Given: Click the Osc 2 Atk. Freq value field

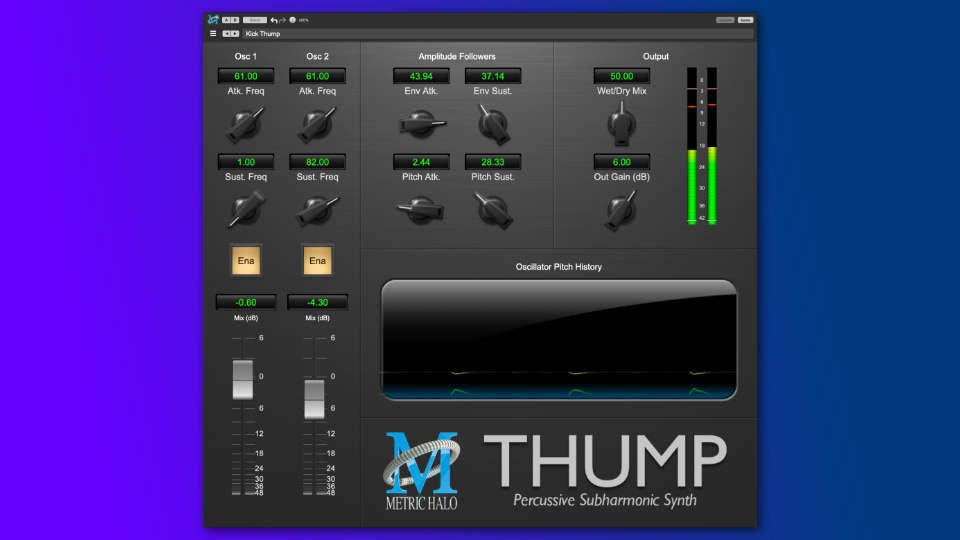Looking at the screenshot, I should (x=317, y=76).
